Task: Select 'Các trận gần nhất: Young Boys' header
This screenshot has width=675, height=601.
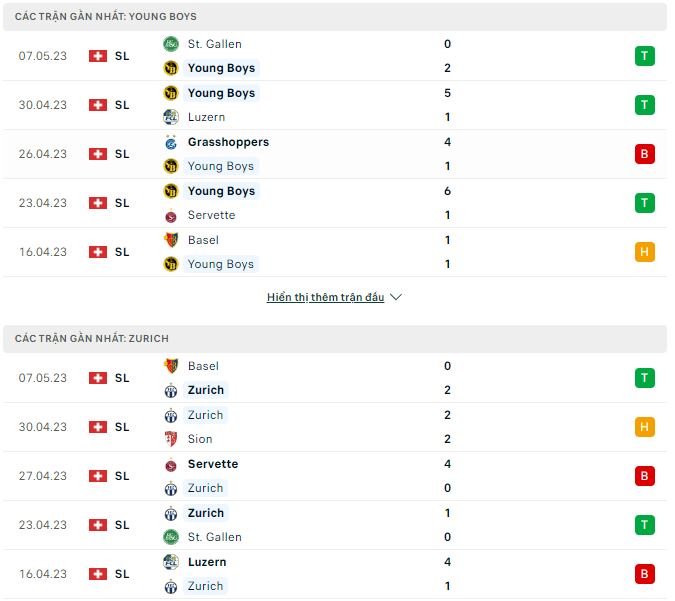Action: pyautogui.click(x=106, y=17)
